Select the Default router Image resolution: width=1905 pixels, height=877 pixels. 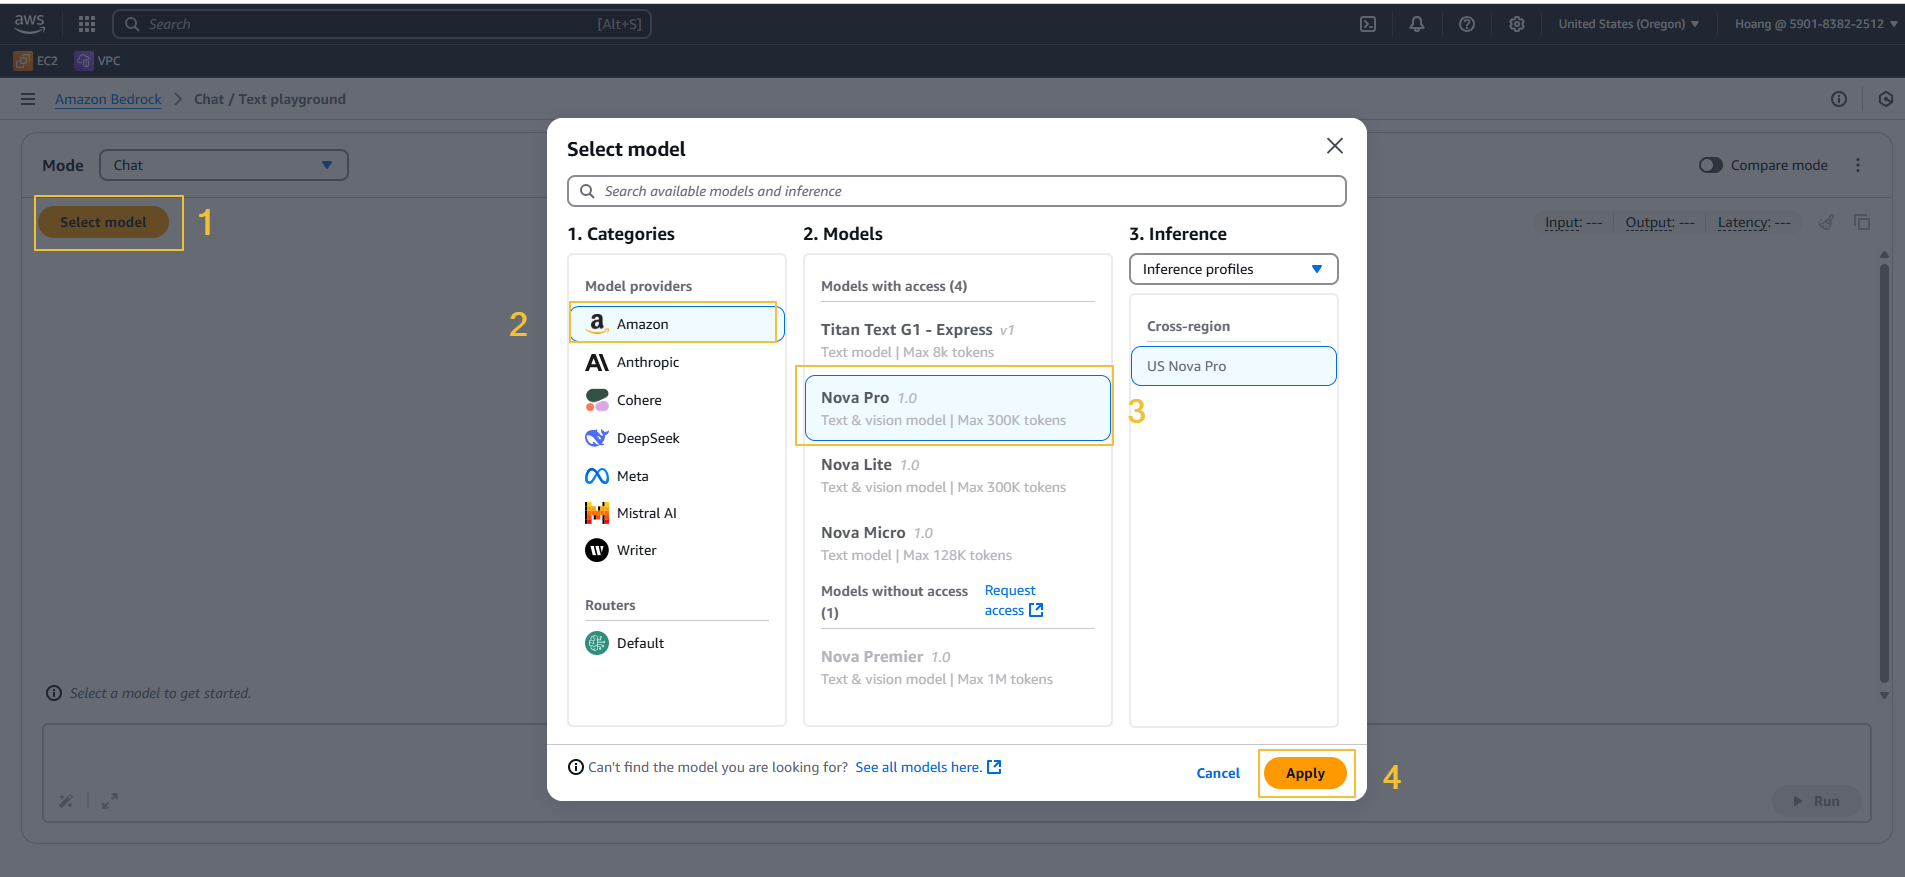point(677,643)
